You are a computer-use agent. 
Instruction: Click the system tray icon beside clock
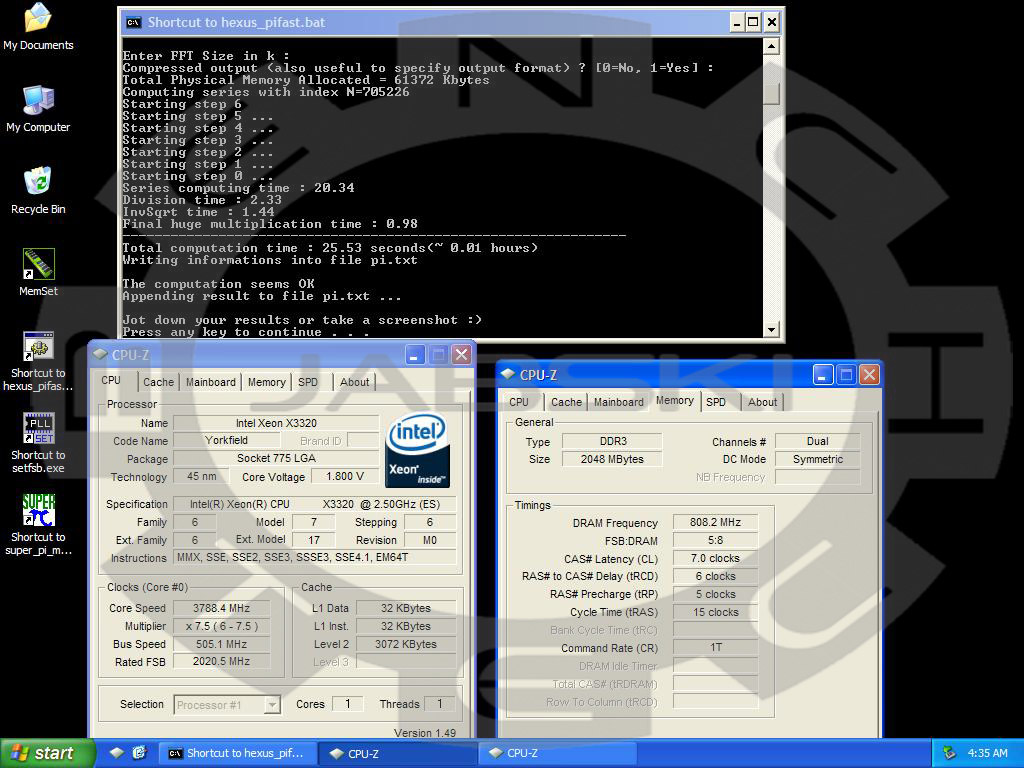[x=949, y=753]
